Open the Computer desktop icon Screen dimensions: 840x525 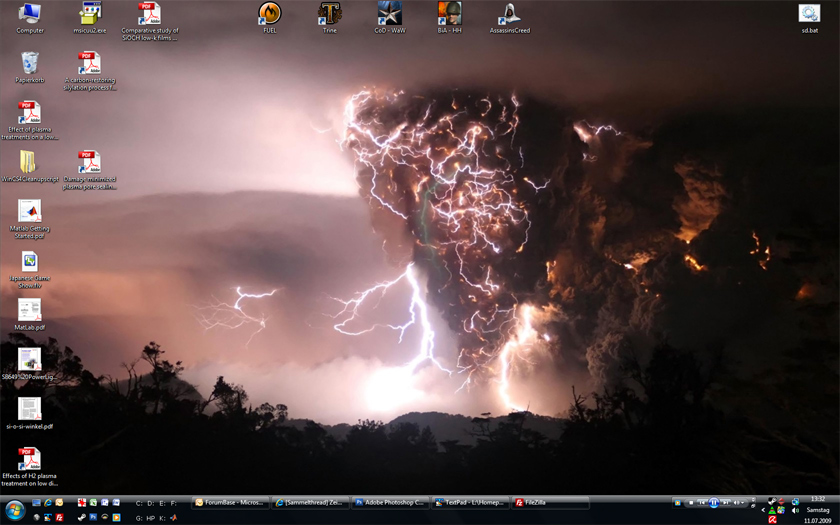pyautogui.click(x=29, y=17)
